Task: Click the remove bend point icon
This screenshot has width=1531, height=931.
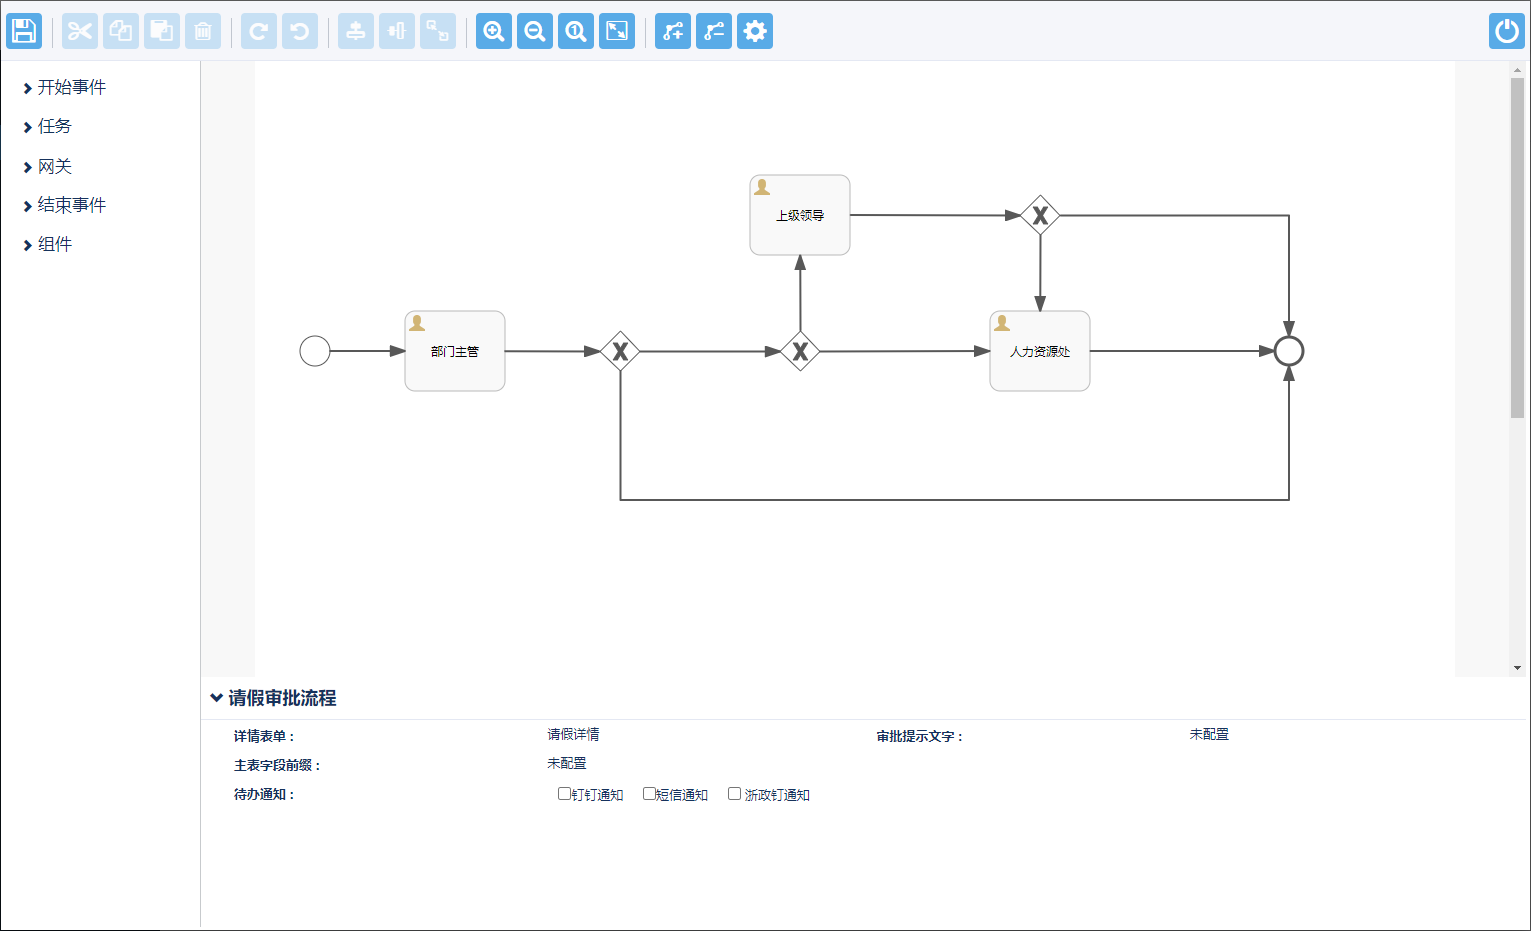Action: 714,31
